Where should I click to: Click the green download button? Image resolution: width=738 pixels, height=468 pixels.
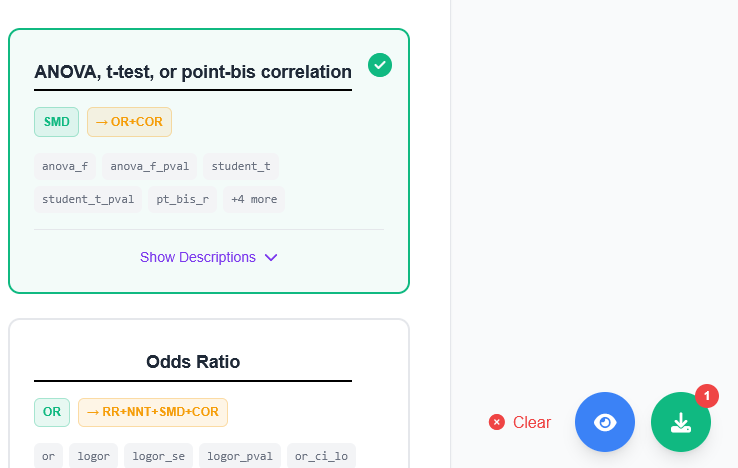point(681,422)
